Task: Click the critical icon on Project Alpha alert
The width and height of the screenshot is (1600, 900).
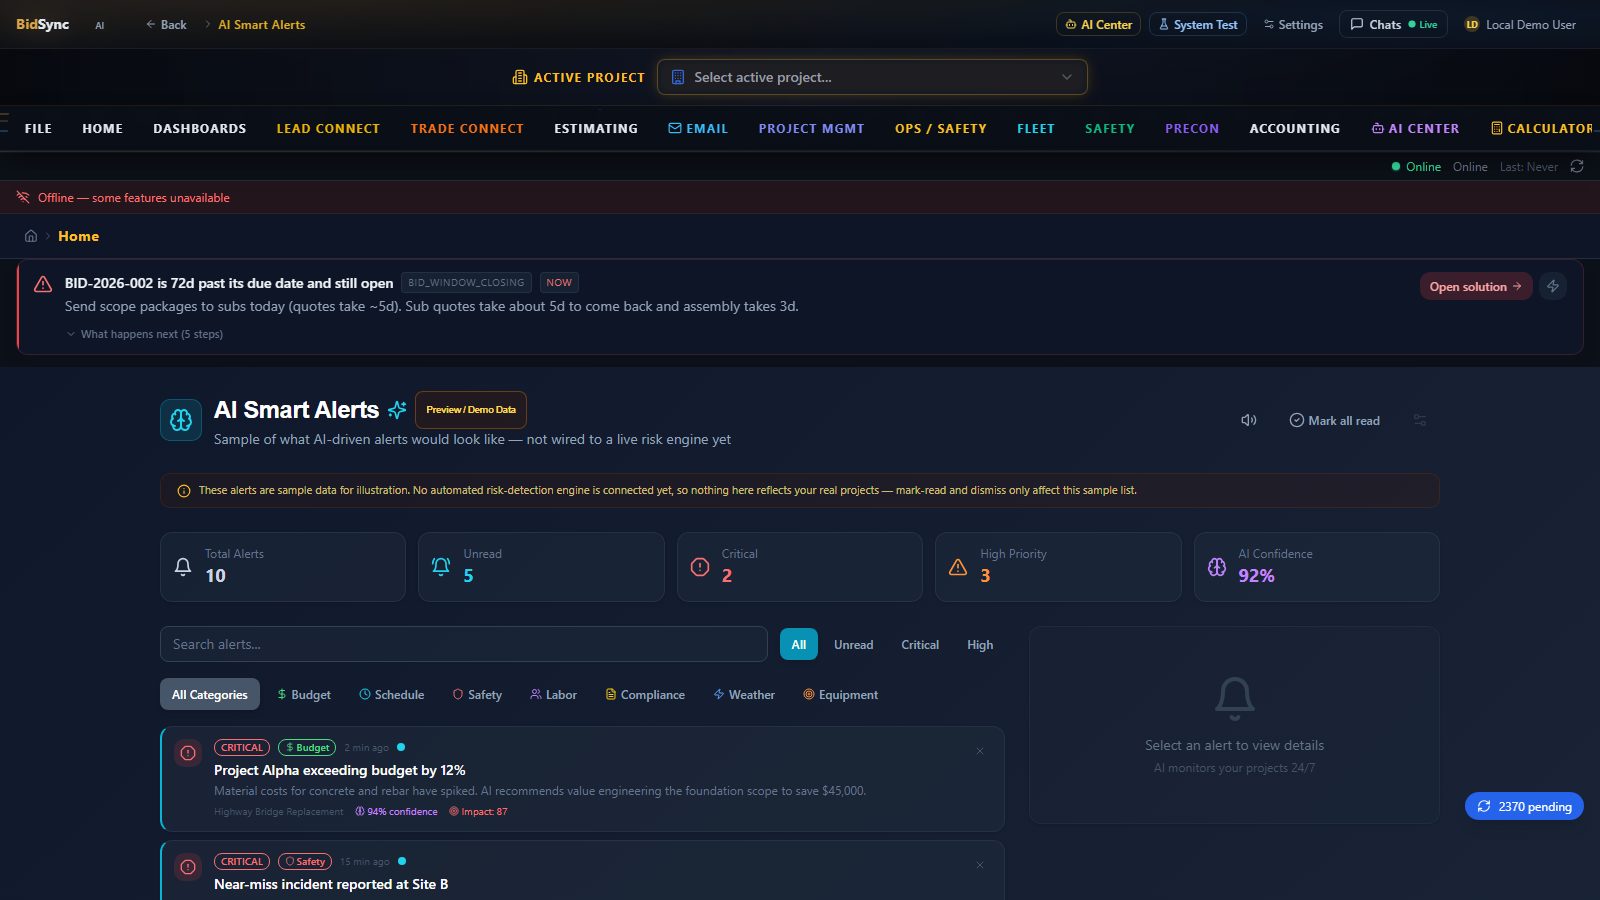Action: click(x=188, y=753)
